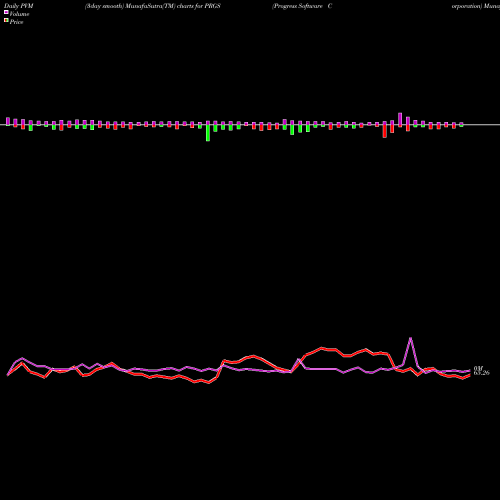The image size is (500, 500).
Task: Click the sharp peak of the magenta volume line
Action: pyautogui.click(x=410, y=338)
